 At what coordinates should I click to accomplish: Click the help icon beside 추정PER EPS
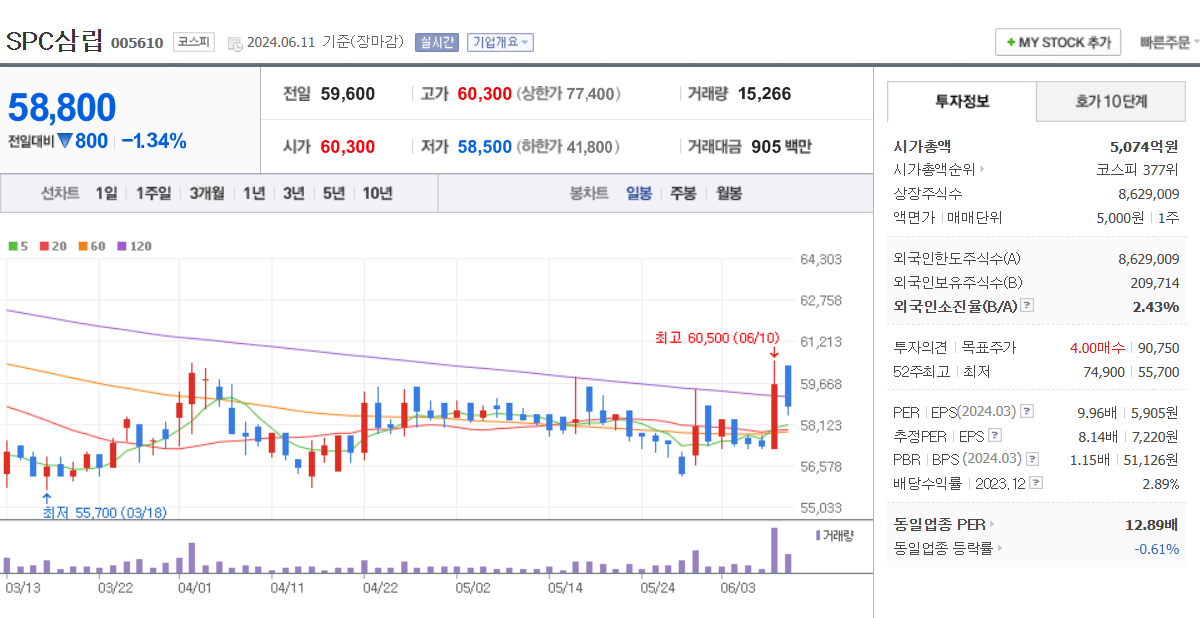point(995,435)
